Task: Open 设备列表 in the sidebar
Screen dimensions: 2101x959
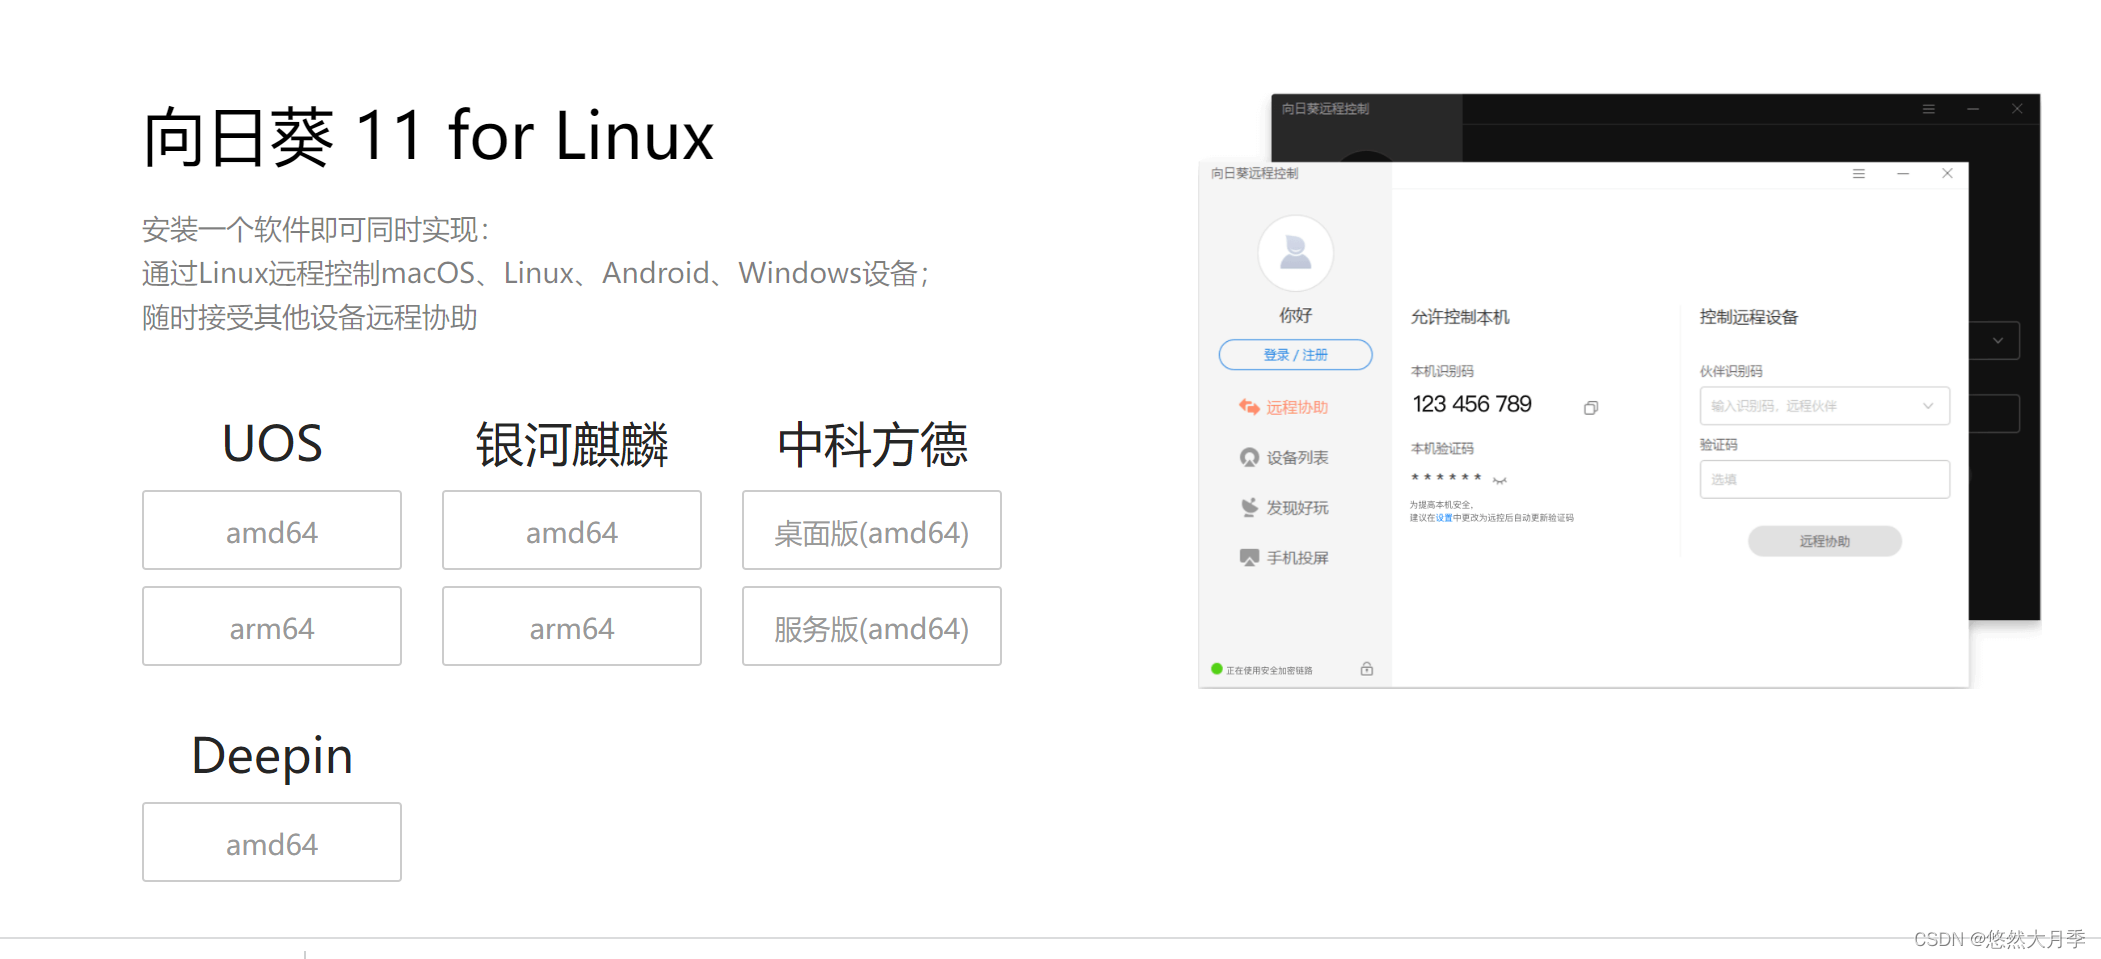Action: coord(1285,457)
